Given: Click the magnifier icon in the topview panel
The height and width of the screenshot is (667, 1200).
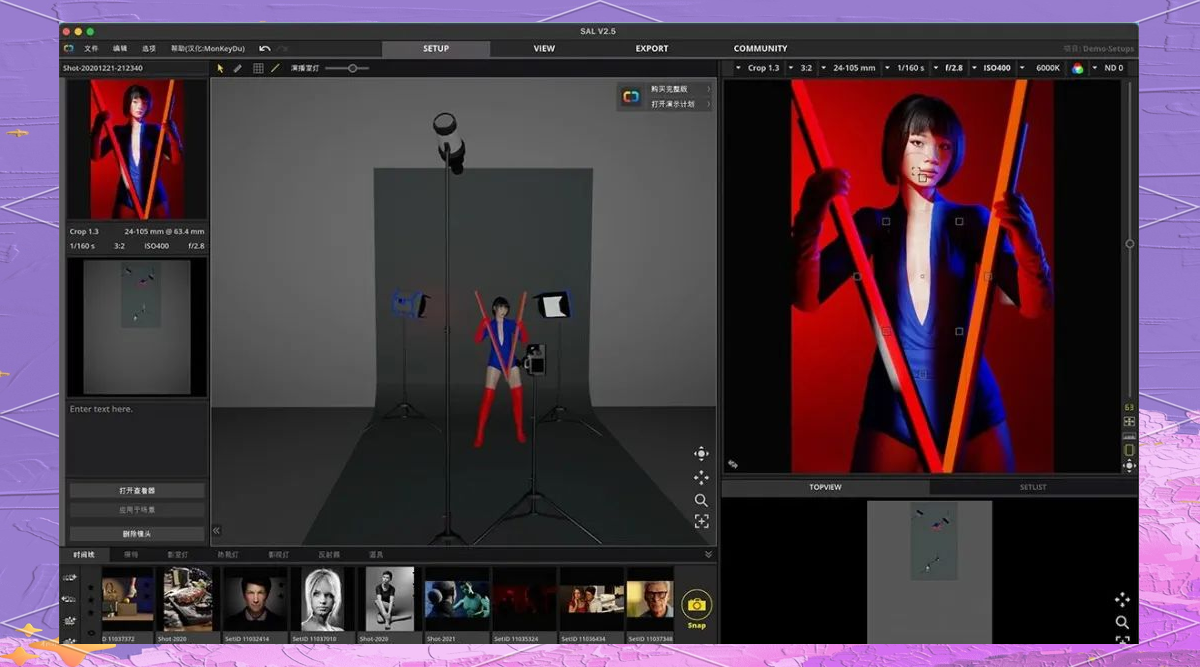Looking at the screenshot, I should (x=1122, y=622).
